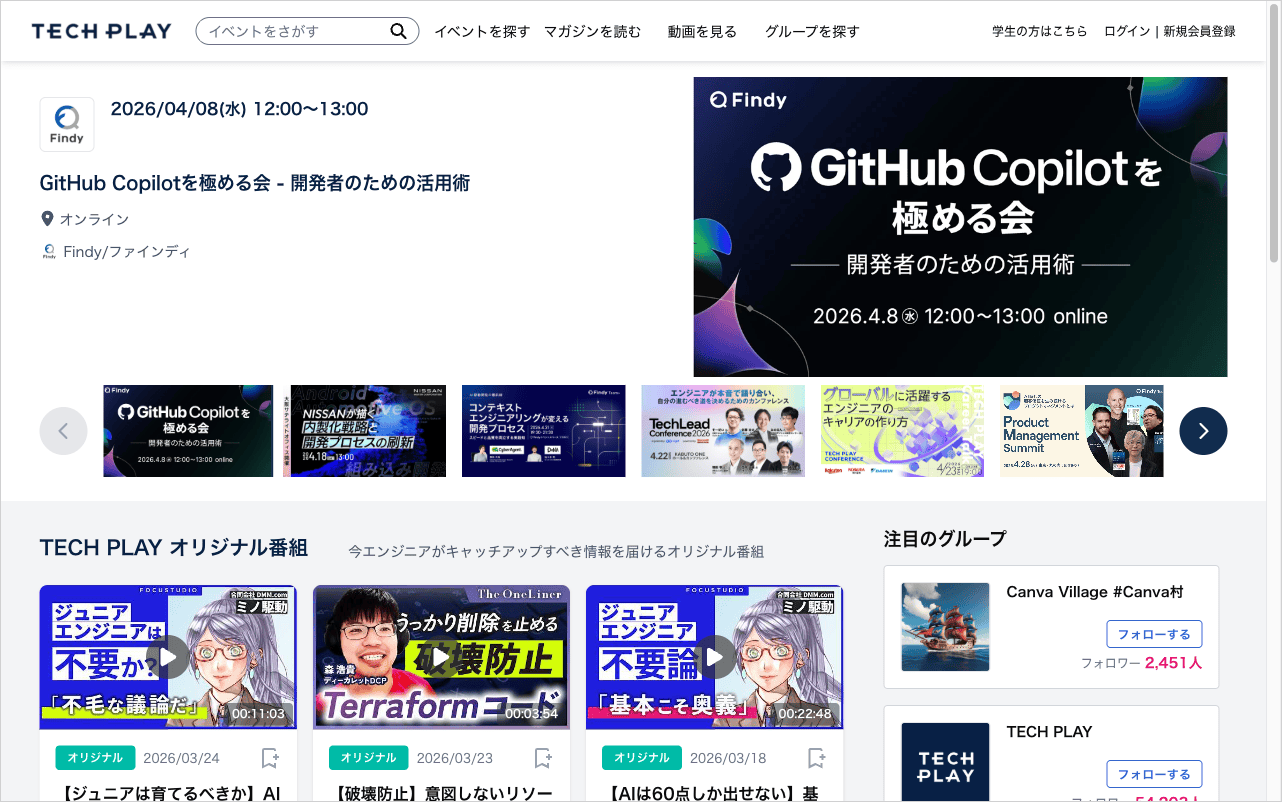This screenshot has width=1282, height=802.
Task: Click the ログイン link
Action: [1126, 31]
